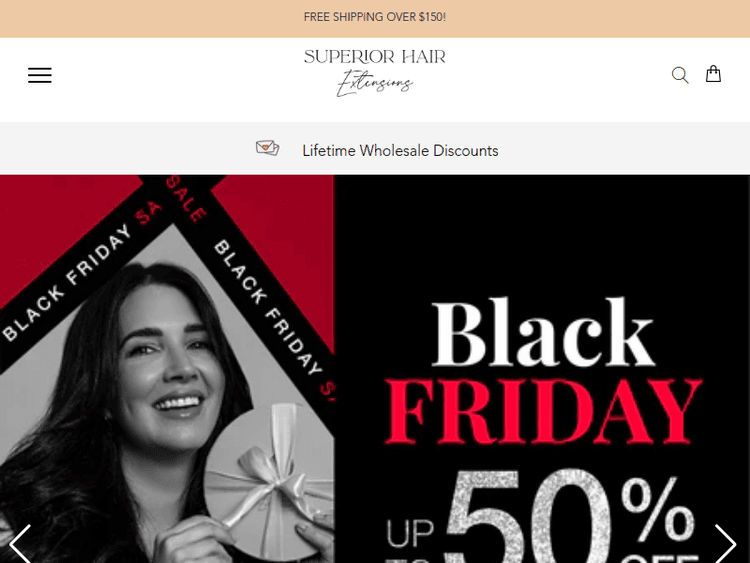Click the peach announcement bar

pos(375,19)
